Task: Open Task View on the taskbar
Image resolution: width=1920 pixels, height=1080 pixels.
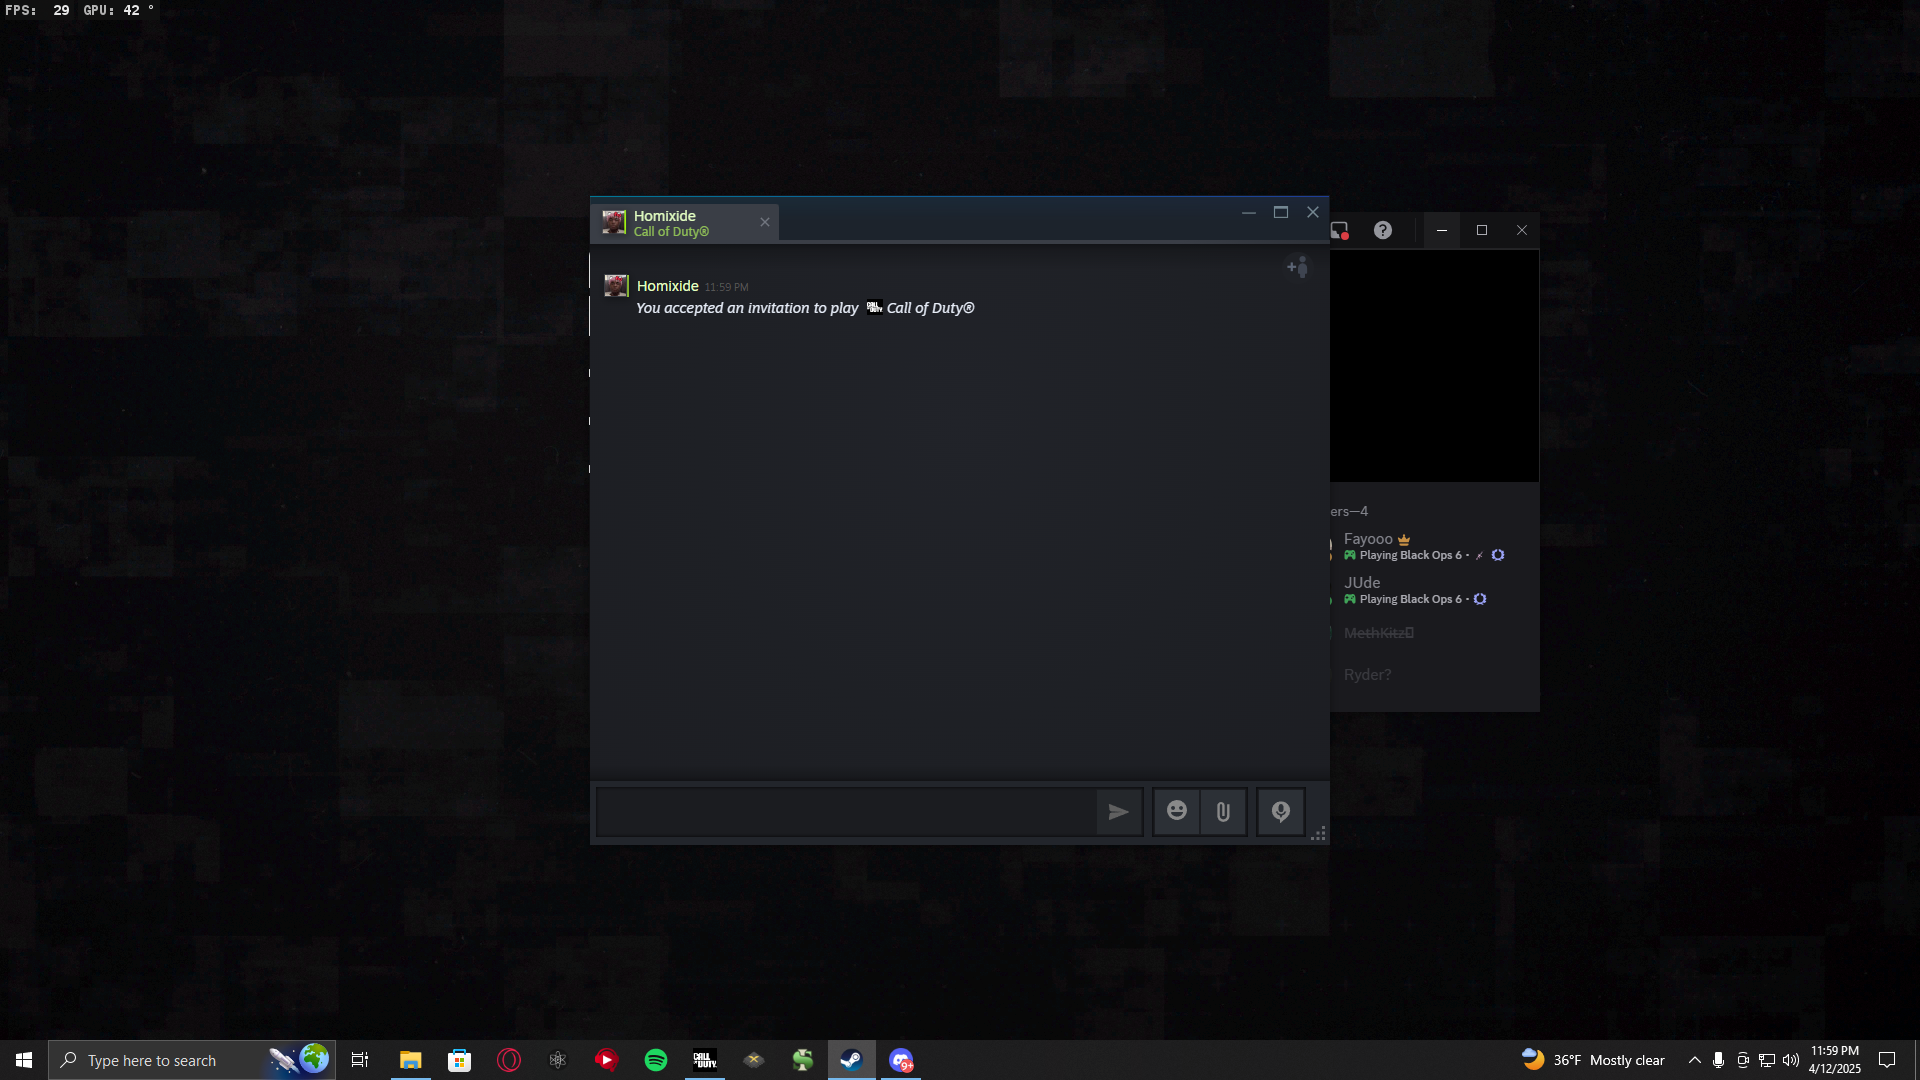Action: [360, 1060]
